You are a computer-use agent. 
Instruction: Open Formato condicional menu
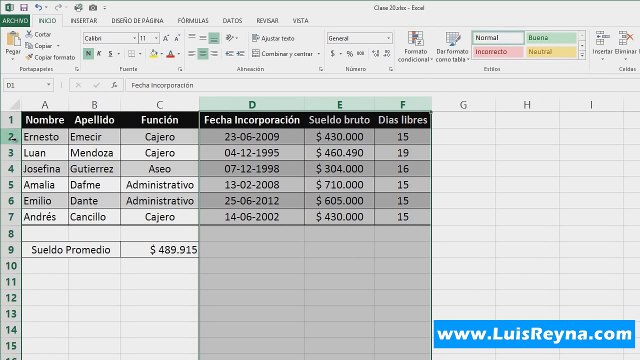(415, 47)
